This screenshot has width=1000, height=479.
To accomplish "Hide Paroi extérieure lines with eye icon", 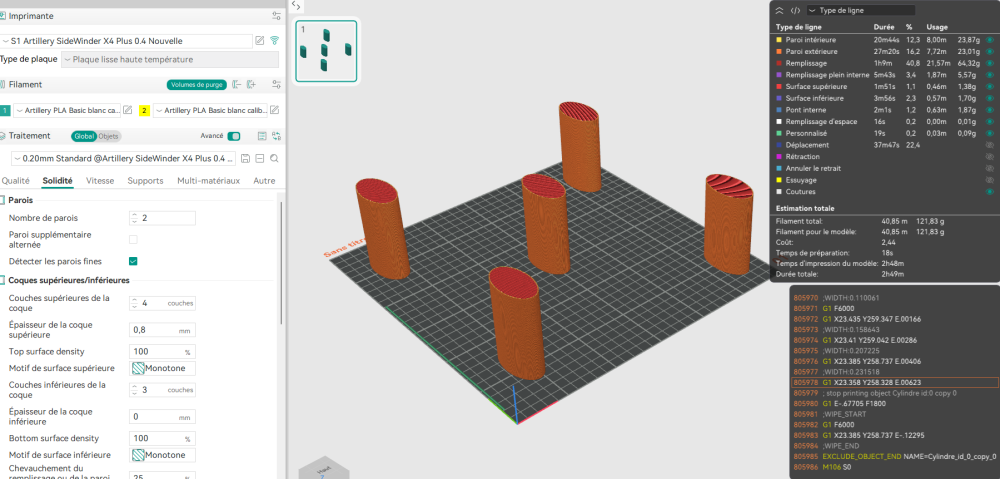I will point(990,51).
